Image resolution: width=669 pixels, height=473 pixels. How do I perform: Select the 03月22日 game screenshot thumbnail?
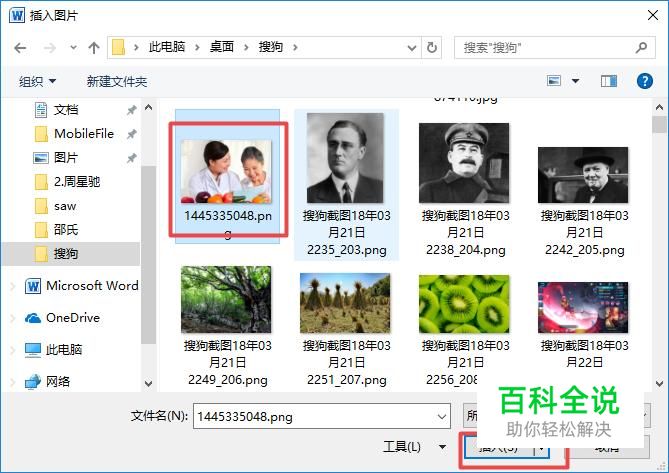(x=583, y=307)
